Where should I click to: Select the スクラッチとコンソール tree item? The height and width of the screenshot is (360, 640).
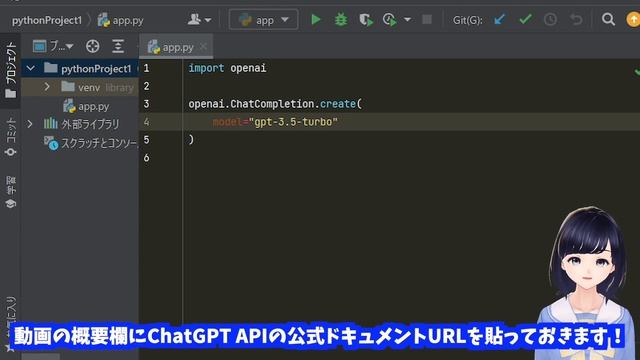click(x=91, y=143)
